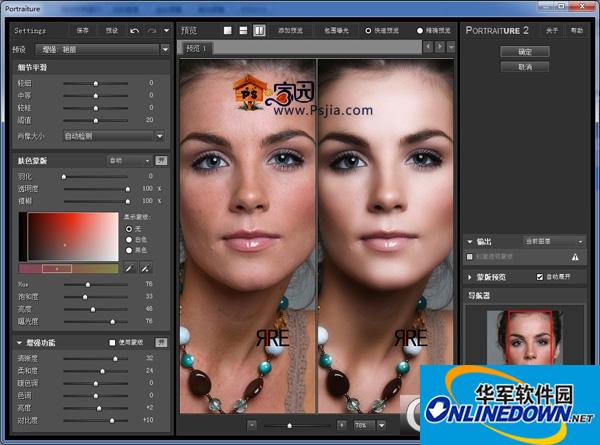Click the undo arrow icon in Settings
Screen dimensions: 600x445
point(135,31)
